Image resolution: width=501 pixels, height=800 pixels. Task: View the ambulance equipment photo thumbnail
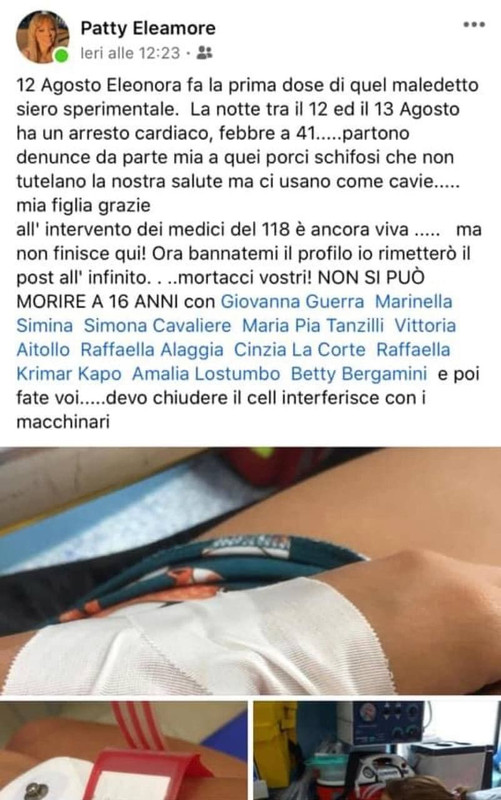point(377,751)
